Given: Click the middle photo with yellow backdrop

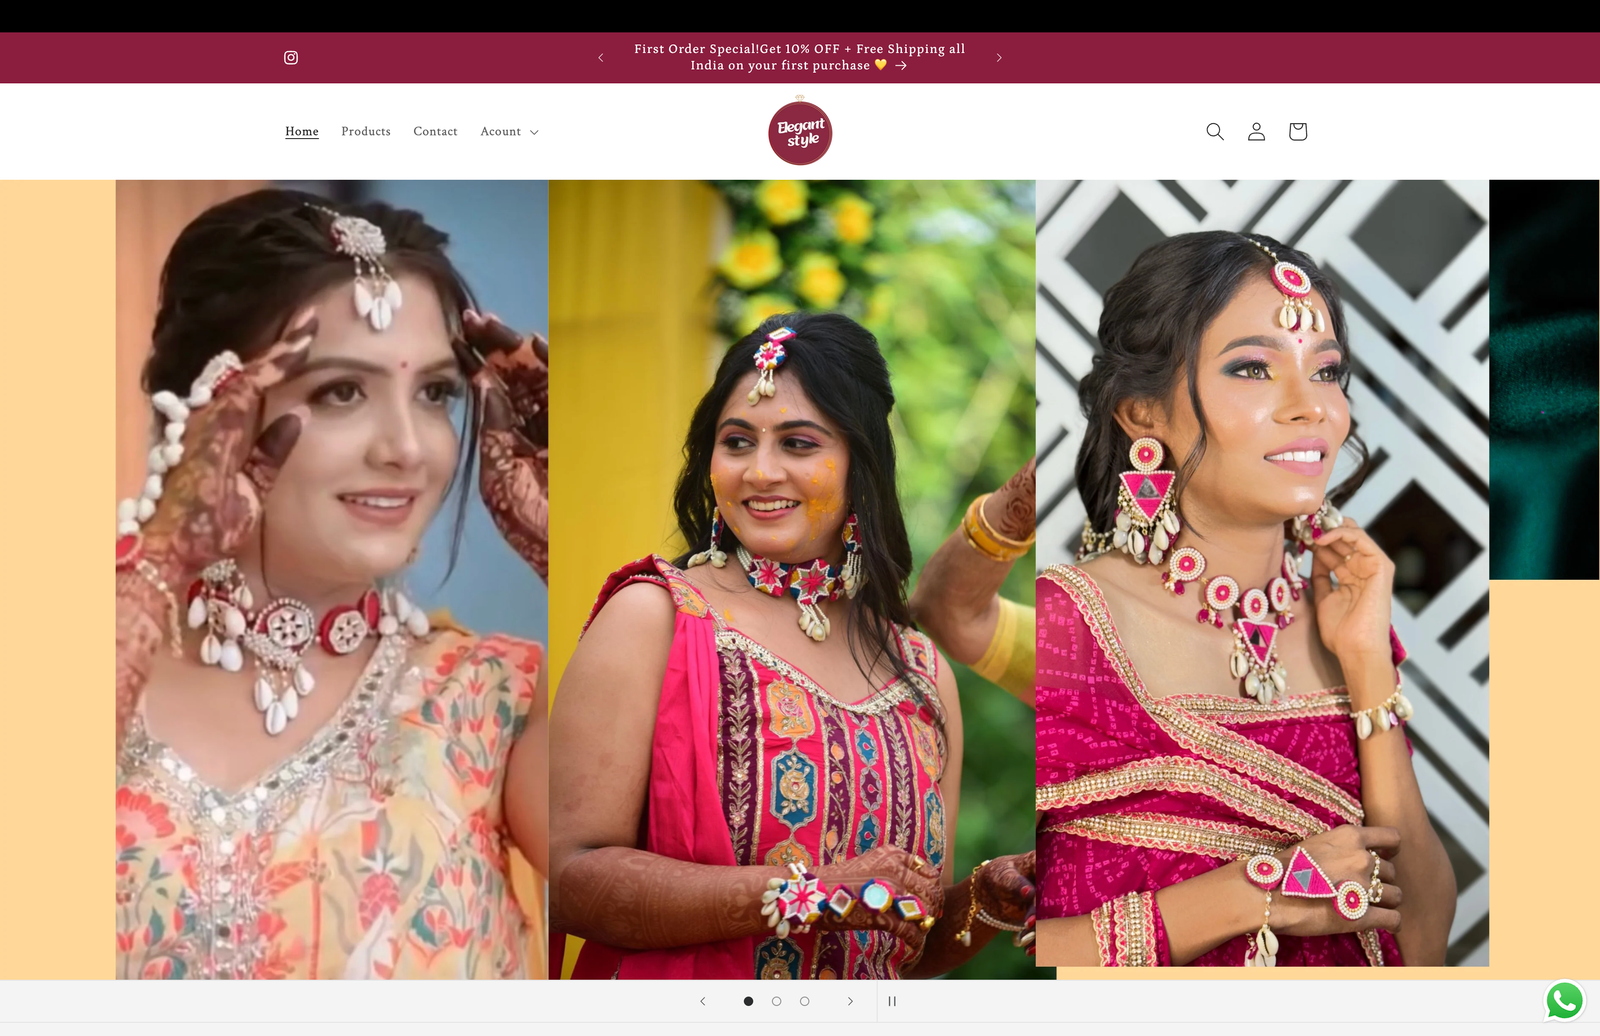Looking at the screenshot, I should [x=792, y=580].
